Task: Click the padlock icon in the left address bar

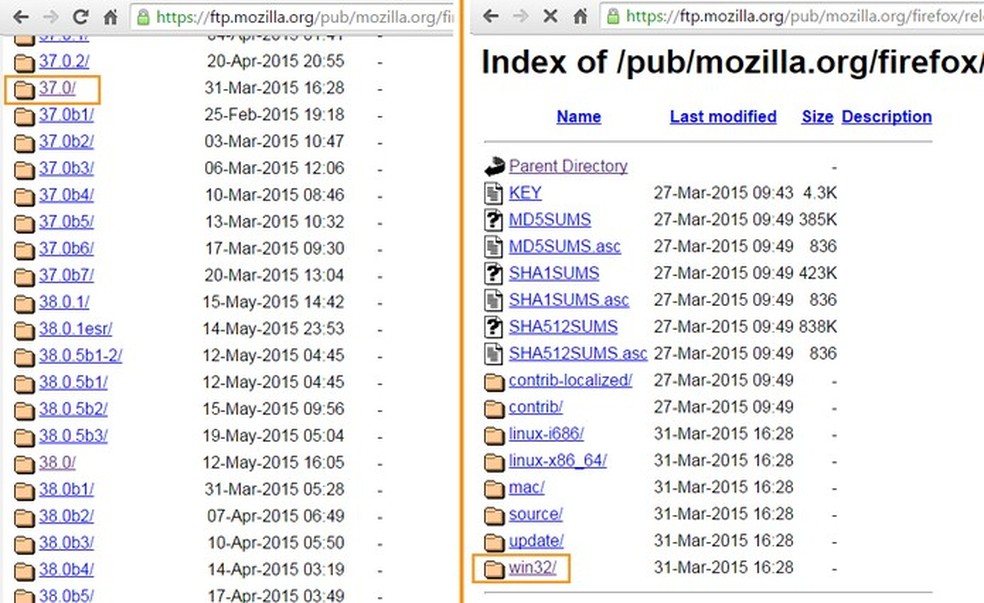Action: pos(142,15)
